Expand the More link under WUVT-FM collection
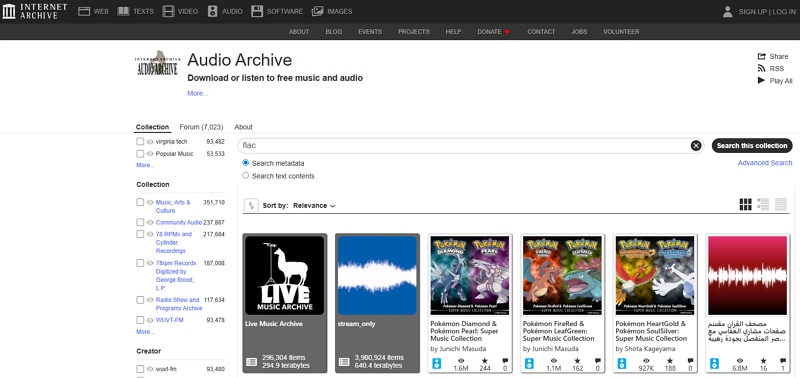The image size is (800, 378). (x=145, y=332)
